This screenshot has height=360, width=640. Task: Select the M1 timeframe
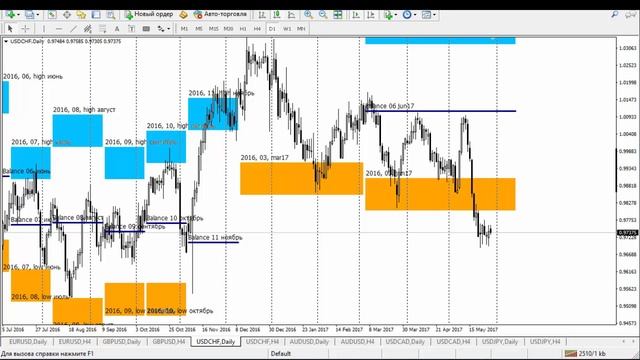point(184,29)
